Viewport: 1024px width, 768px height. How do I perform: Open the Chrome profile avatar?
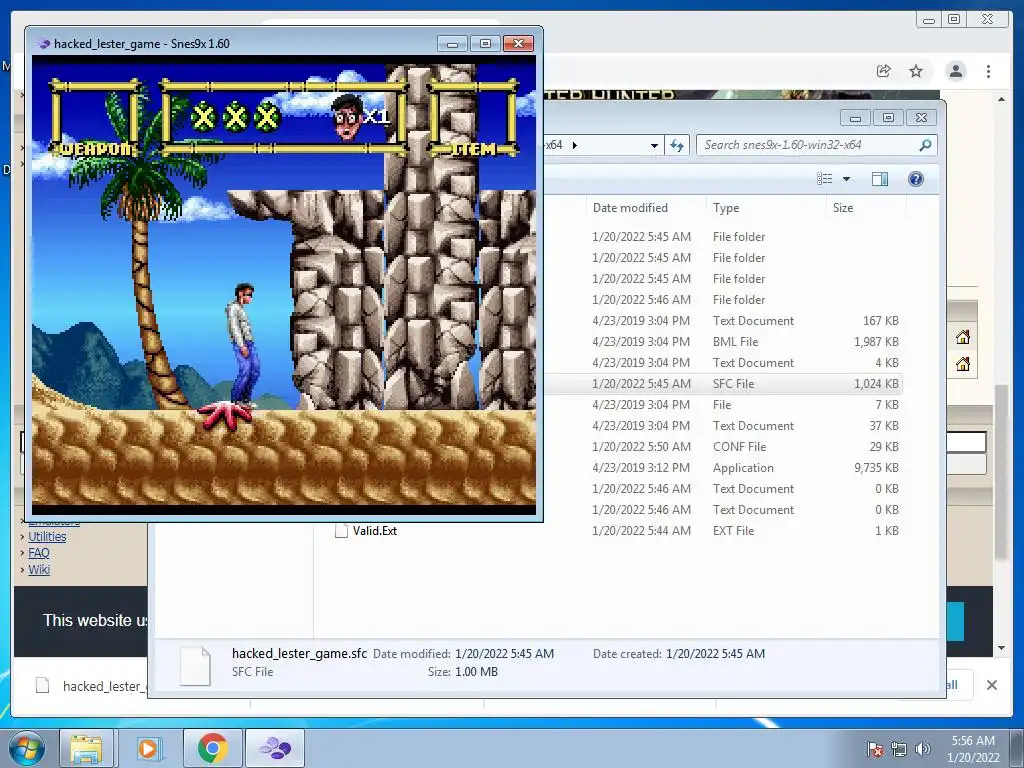[956, 71]
